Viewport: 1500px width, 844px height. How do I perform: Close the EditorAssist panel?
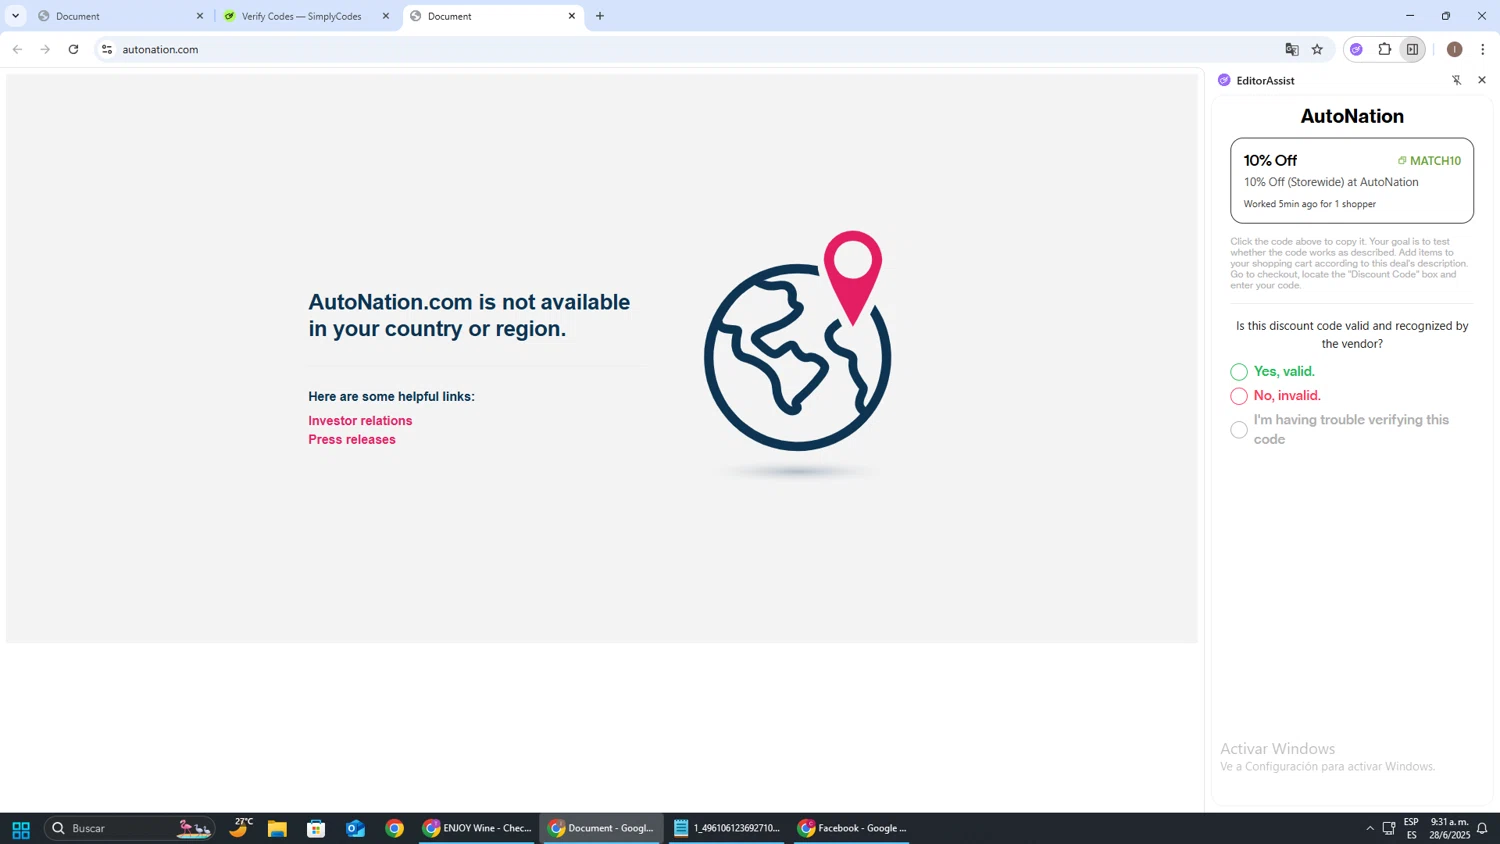tap(1482, 80)
